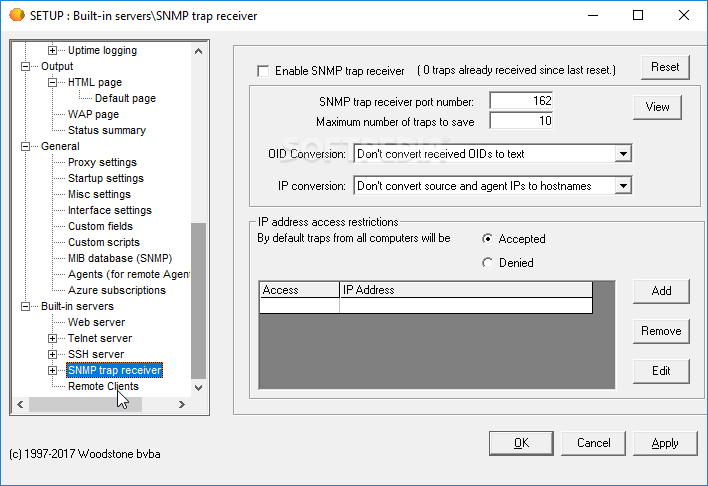Image resolution: width=708 pixels, height=486 pixels.
Task: Click the SETUP window title icon
Action: point(17,15)
